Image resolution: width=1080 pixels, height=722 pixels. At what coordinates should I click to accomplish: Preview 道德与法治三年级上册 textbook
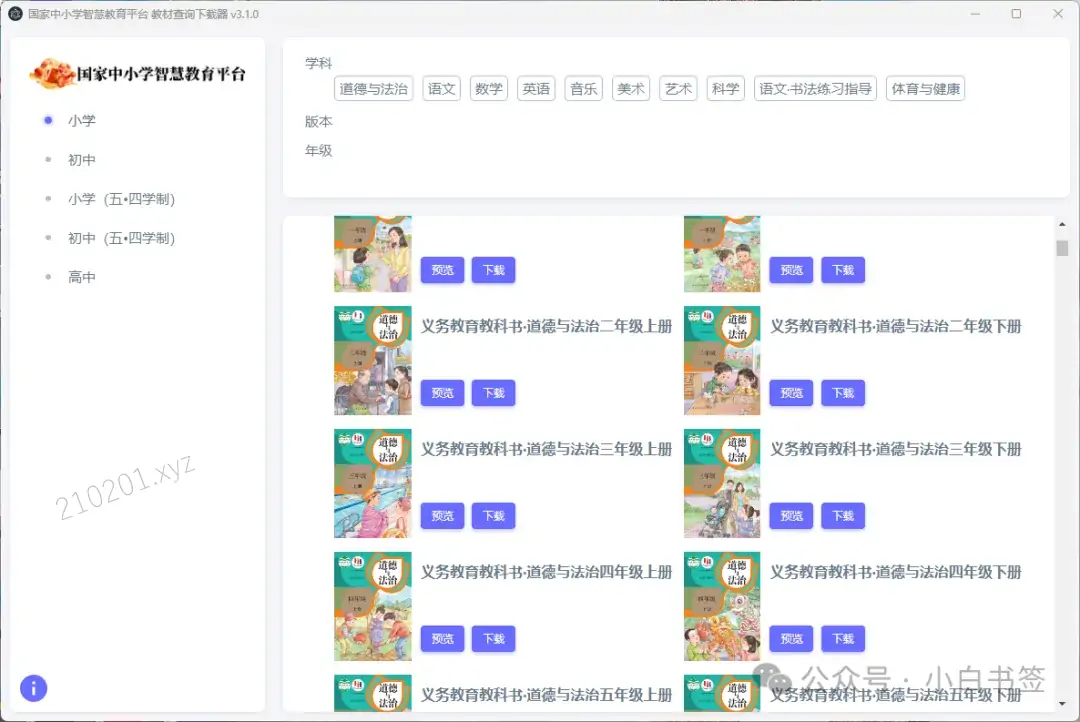pos(442,515)
